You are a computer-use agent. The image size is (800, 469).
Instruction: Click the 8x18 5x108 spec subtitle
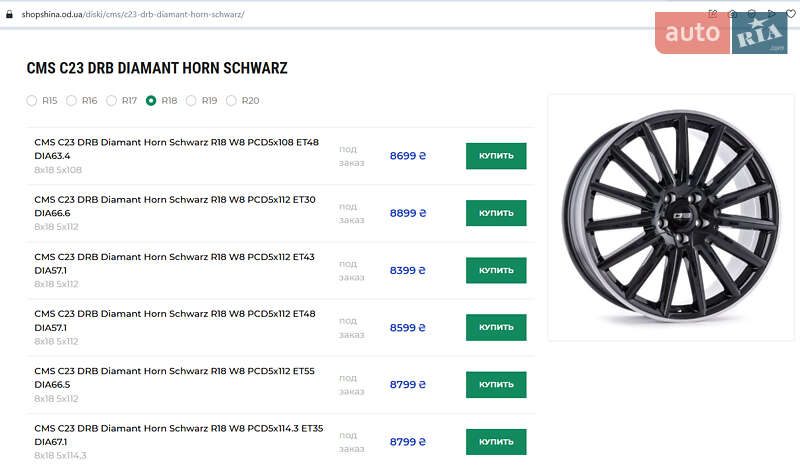[x=58, y=170]
